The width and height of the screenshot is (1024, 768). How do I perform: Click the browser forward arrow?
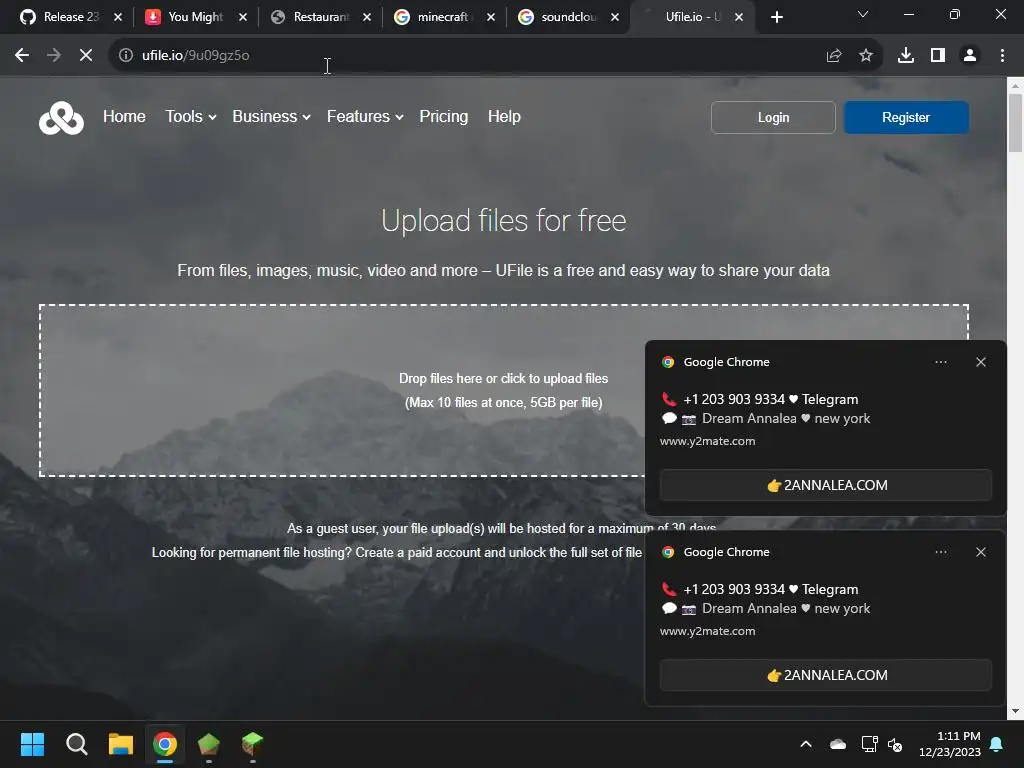point(54,56)
